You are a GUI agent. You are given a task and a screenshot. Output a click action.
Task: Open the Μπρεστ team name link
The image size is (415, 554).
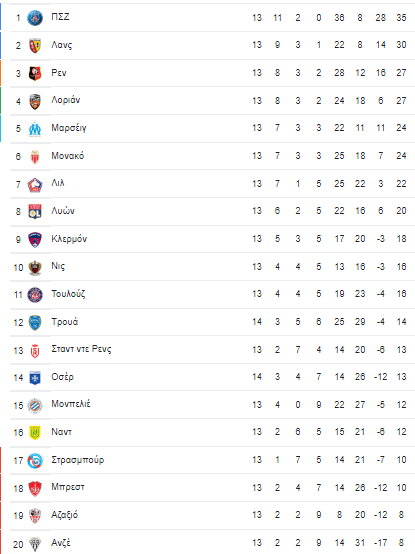(x=68, y=487)
